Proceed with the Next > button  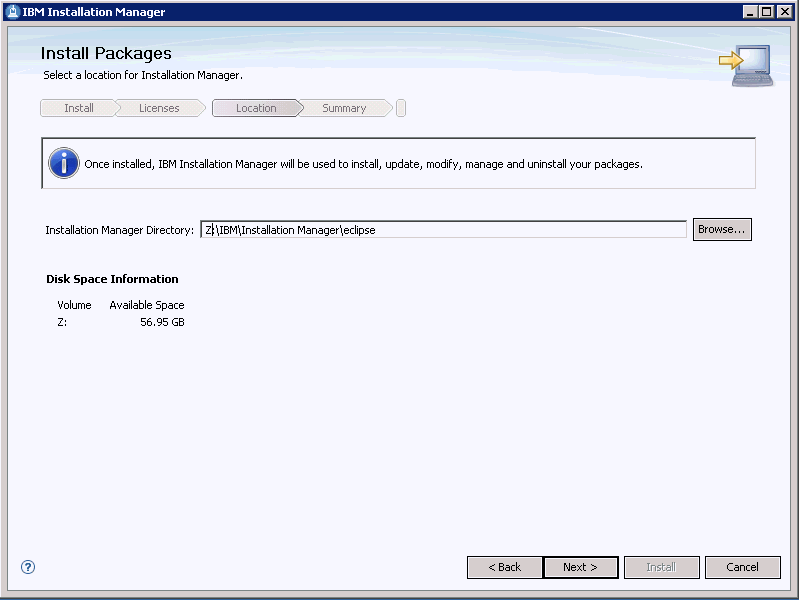pyautogui.click(x=581, y=567)
